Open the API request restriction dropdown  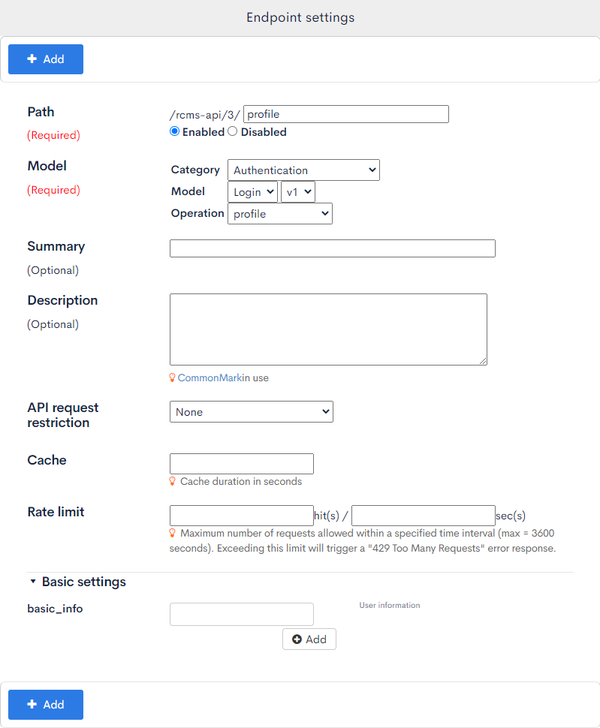click(x=251, y=412)
